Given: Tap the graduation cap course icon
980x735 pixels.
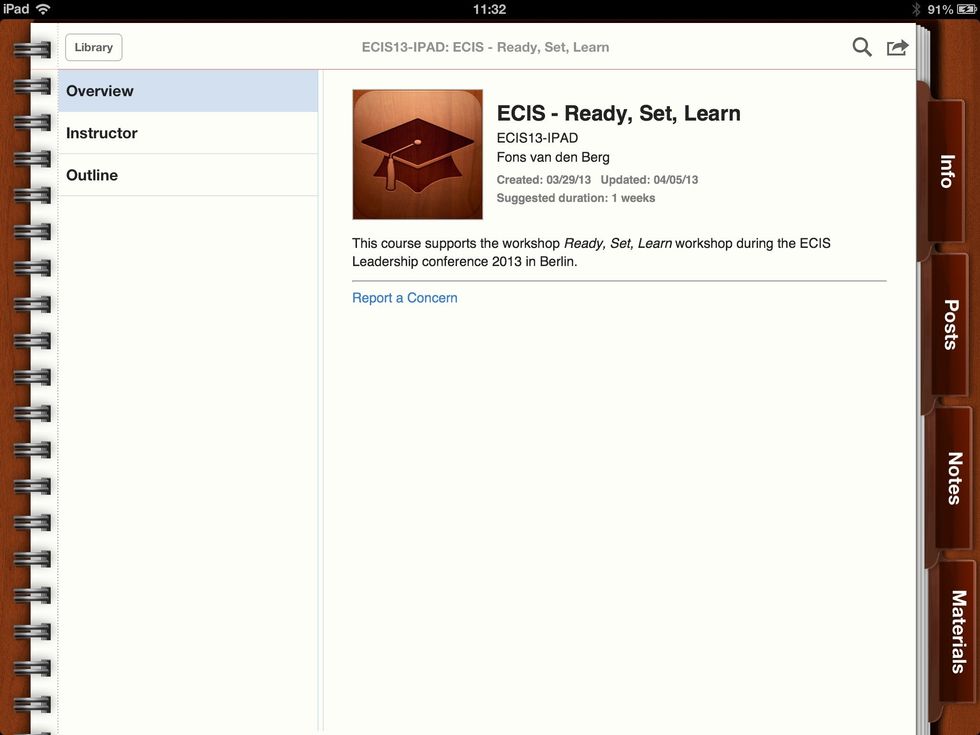Looking at the screenshot, I should pos(417,154).
